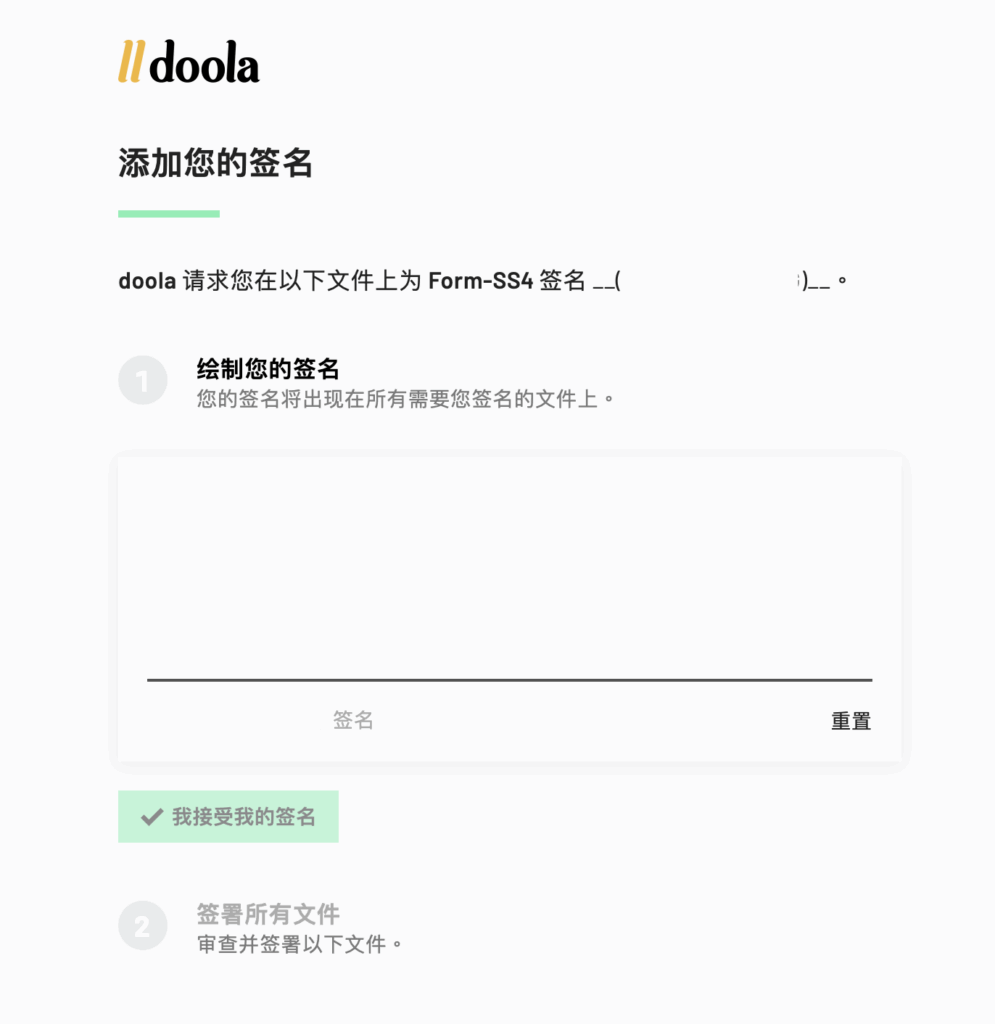Click the blank parenthesized area after 签名

(x=710, y=281)
